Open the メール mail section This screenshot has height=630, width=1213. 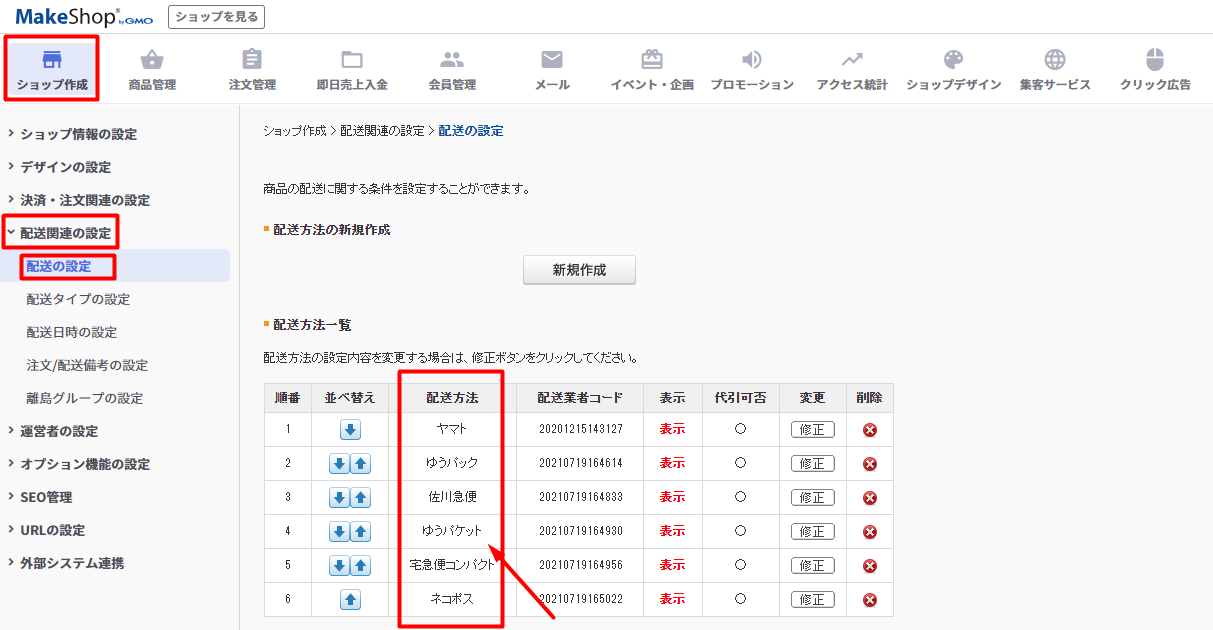point(552,69)
